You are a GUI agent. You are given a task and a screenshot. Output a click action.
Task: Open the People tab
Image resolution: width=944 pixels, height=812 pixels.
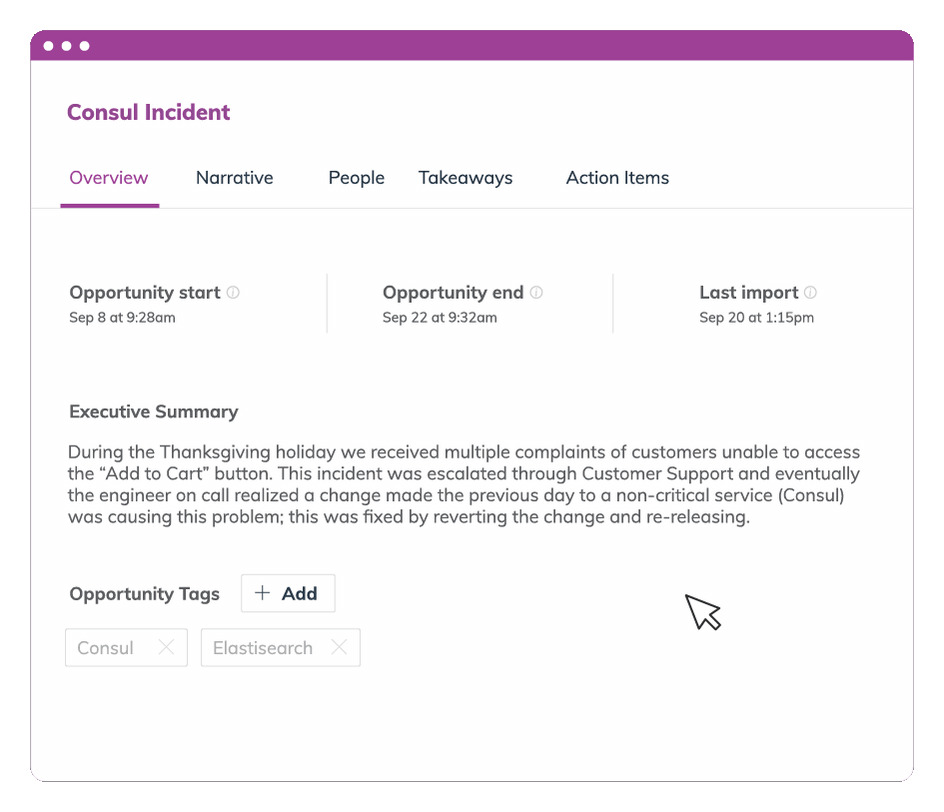(x=356, y=178)
